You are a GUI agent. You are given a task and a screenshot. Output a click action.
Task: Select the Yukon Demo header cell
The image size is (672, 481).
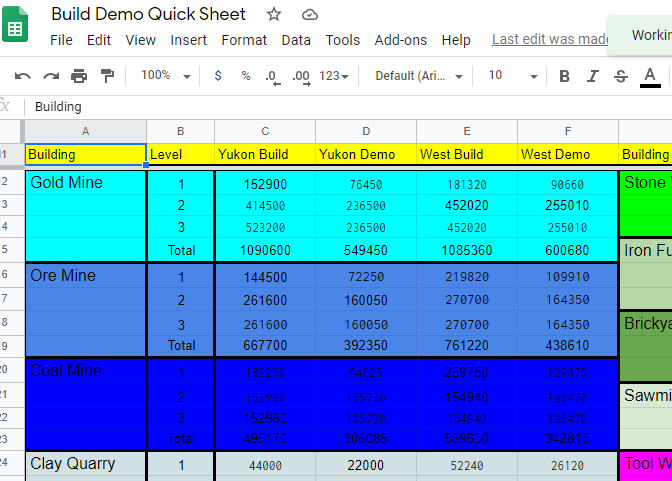tap(366, 154)
